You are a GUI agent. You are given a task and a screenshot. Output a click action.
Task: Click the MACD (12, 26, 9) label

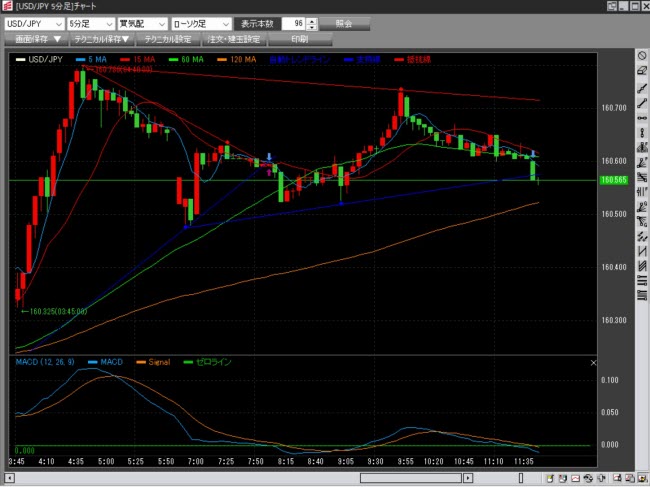[x=45, y=362]
